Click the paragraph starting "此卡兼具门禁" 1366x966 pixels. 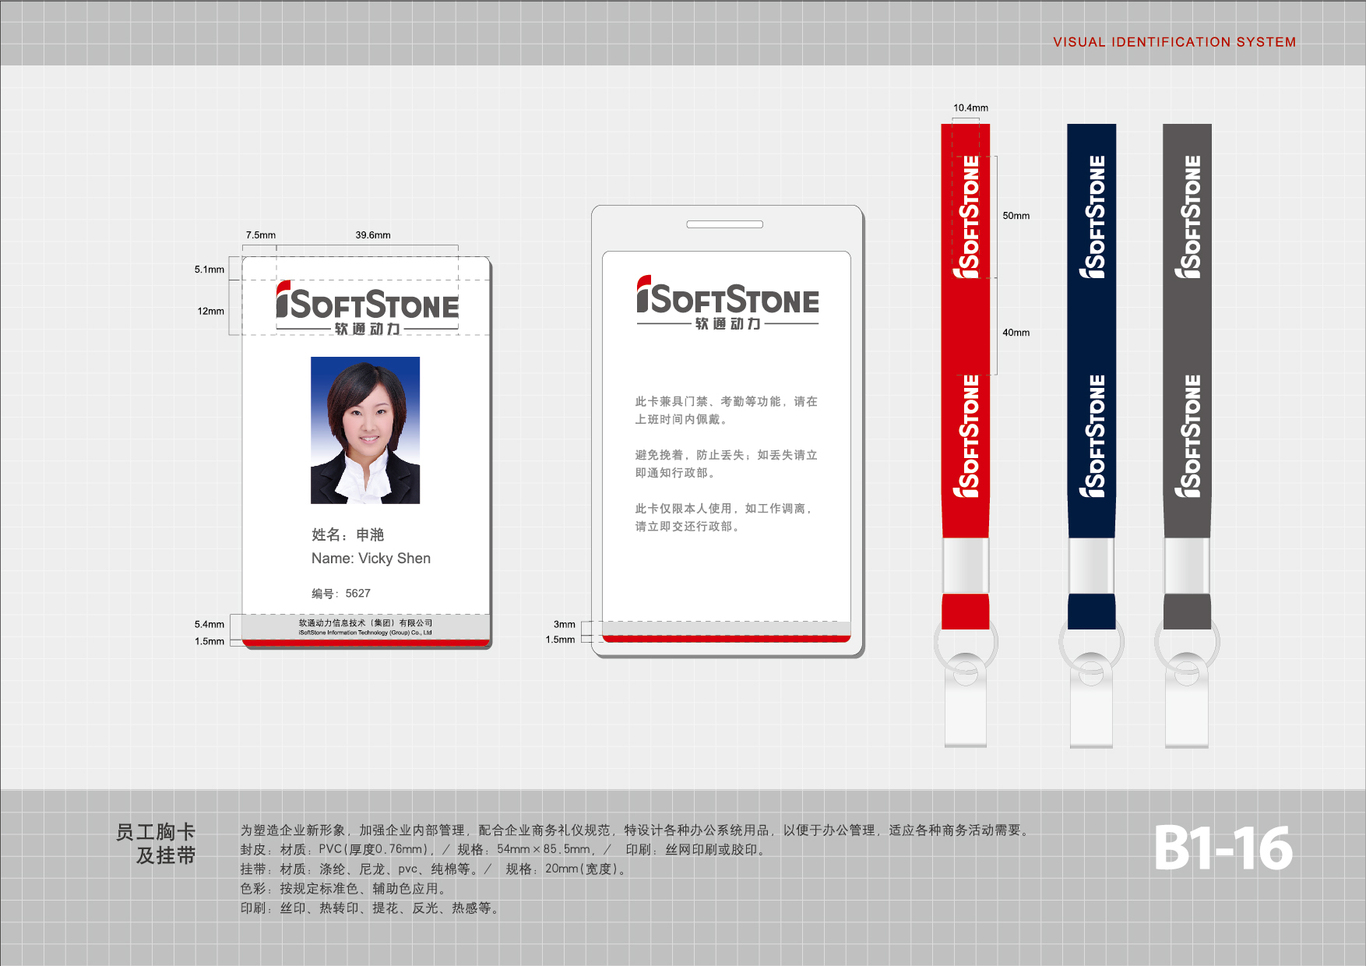pos(726,410)
